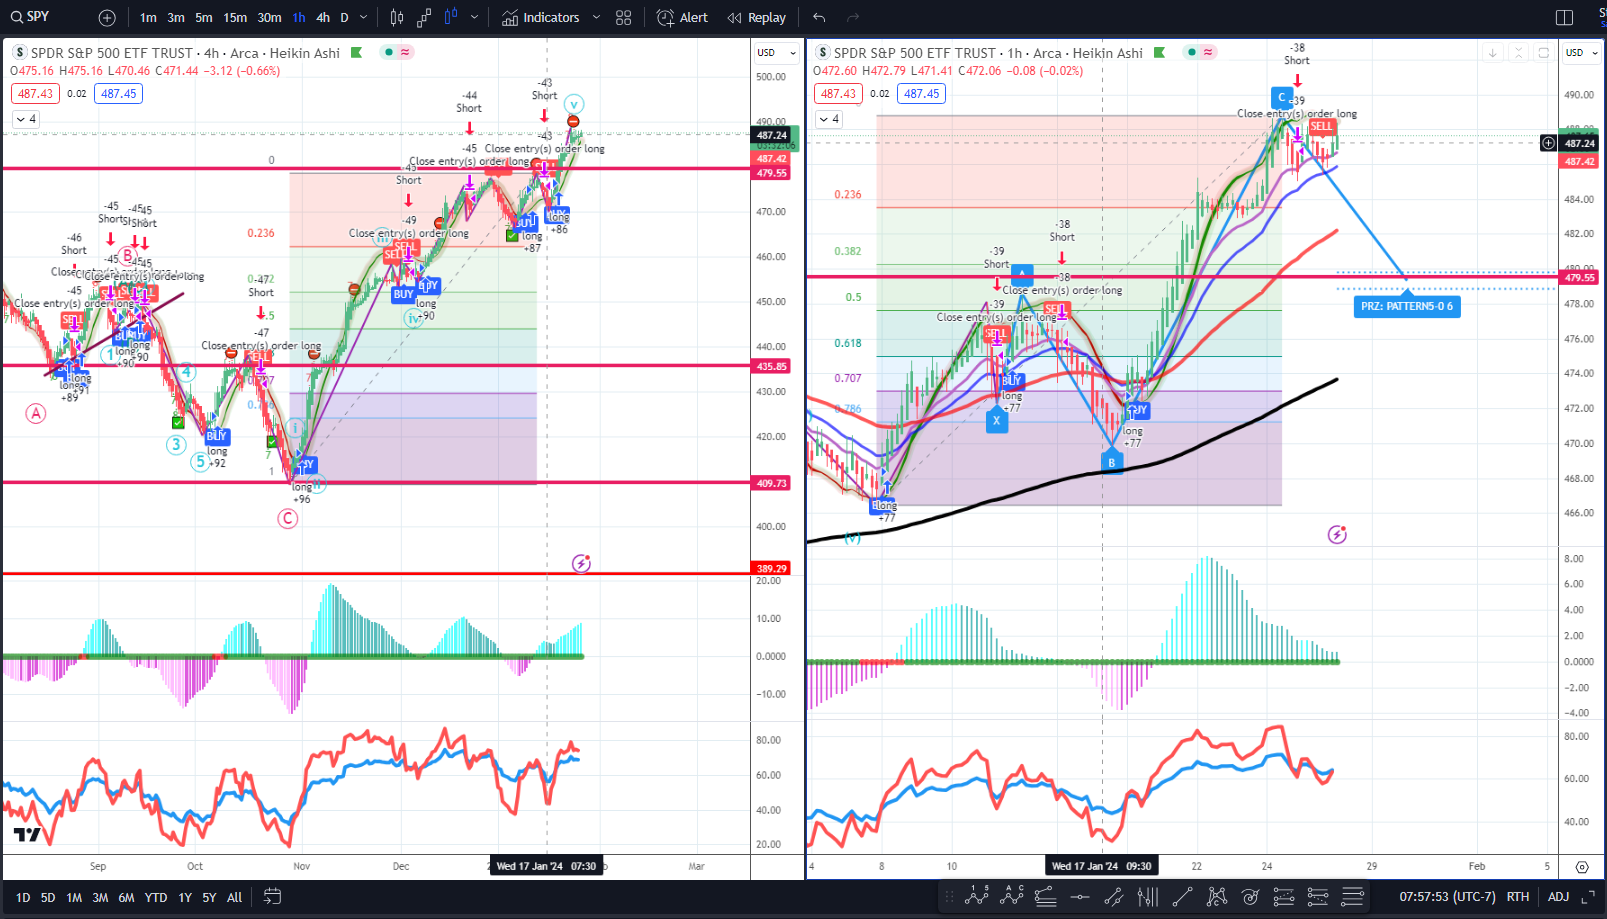Create an Alert

tap(682, 17)
